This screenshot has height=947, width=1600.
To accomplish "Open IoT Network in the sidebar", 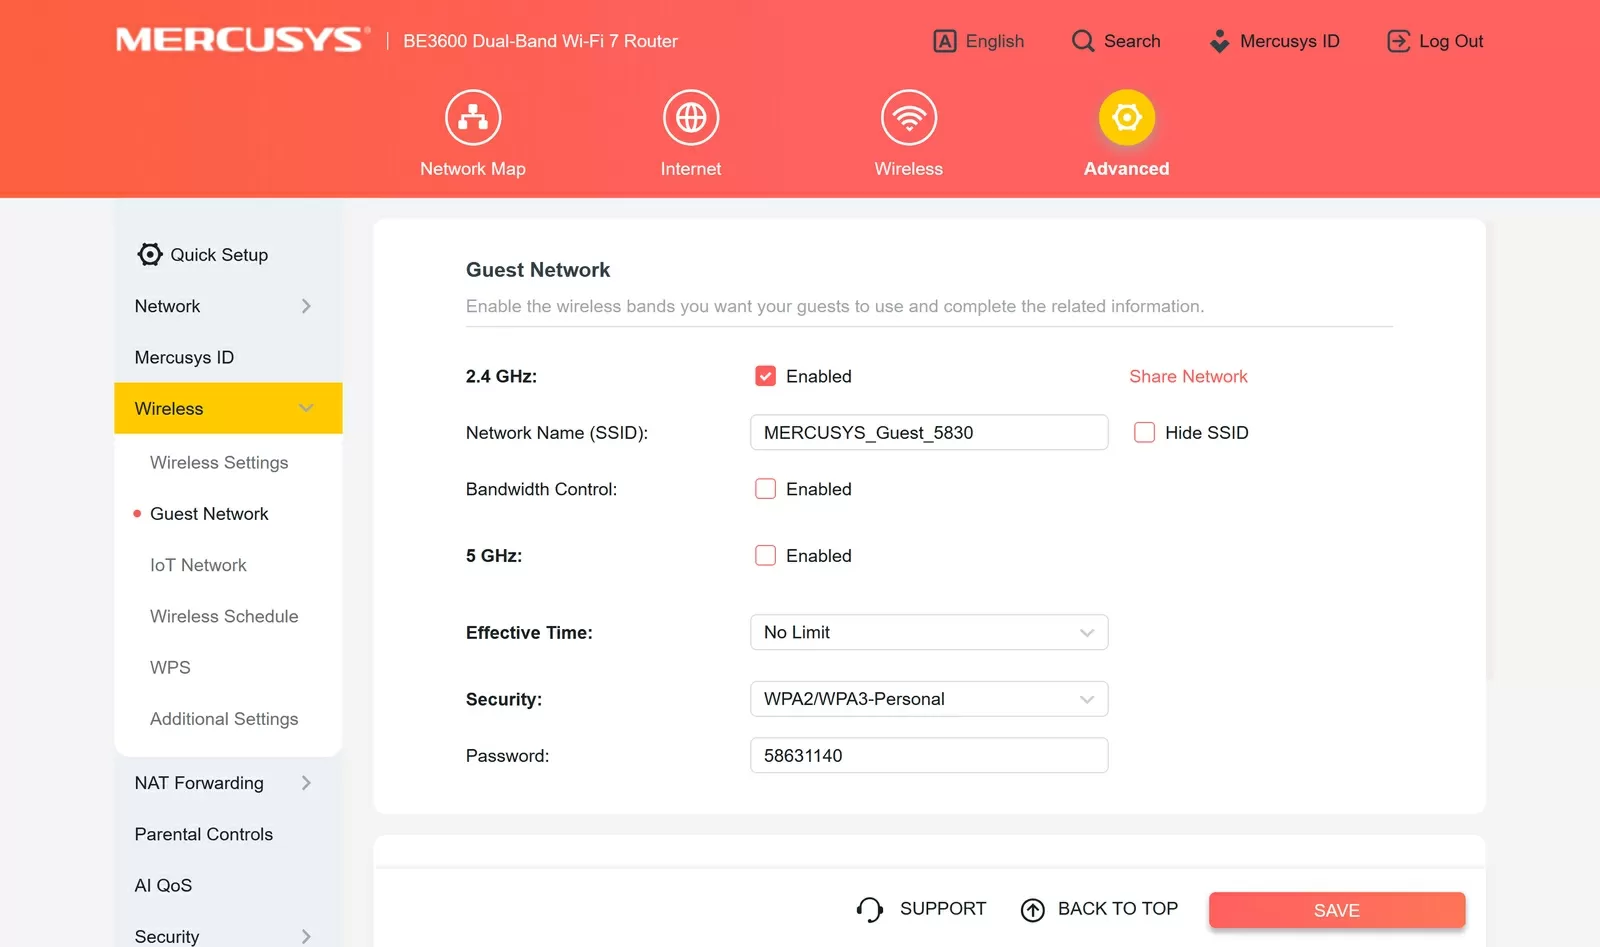I will pos(198,565).
